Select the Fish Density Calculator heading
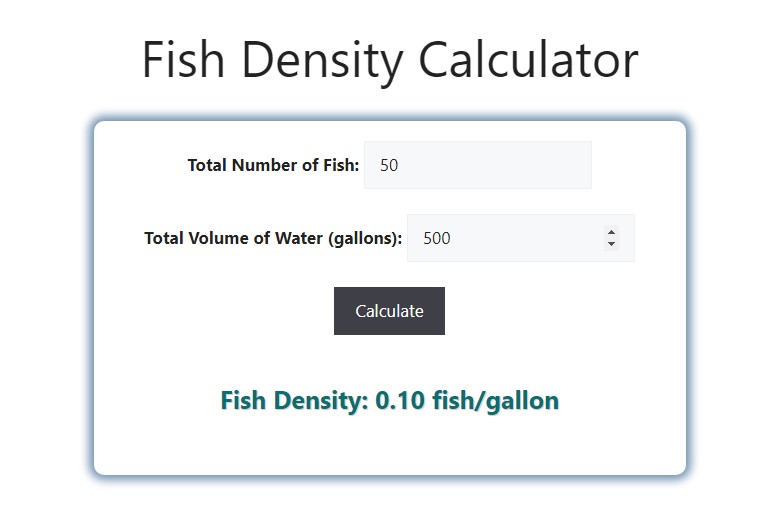The height and width of the screenshot is (516, 765). pyautogui.click(x=390, y=60)
